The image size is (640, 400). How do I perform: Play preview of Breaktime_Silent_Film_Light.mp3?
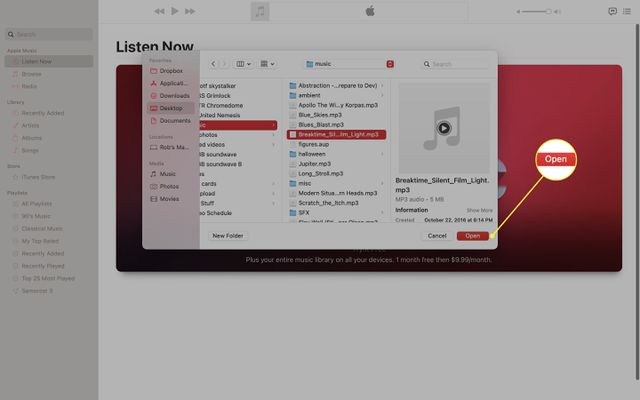(443, 128)
